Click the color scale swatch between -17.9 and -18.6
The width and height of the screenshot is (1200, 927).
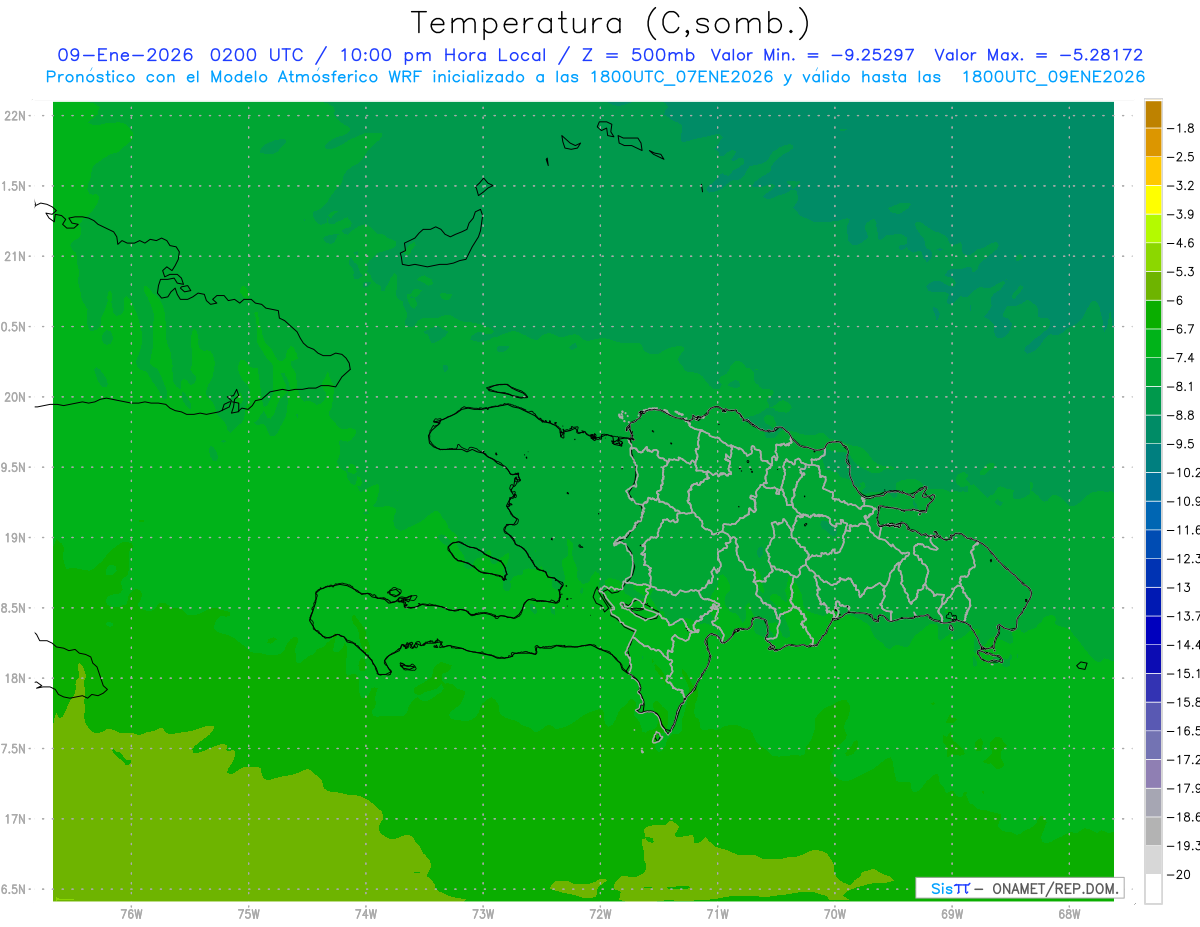[x=1153, y=803]
